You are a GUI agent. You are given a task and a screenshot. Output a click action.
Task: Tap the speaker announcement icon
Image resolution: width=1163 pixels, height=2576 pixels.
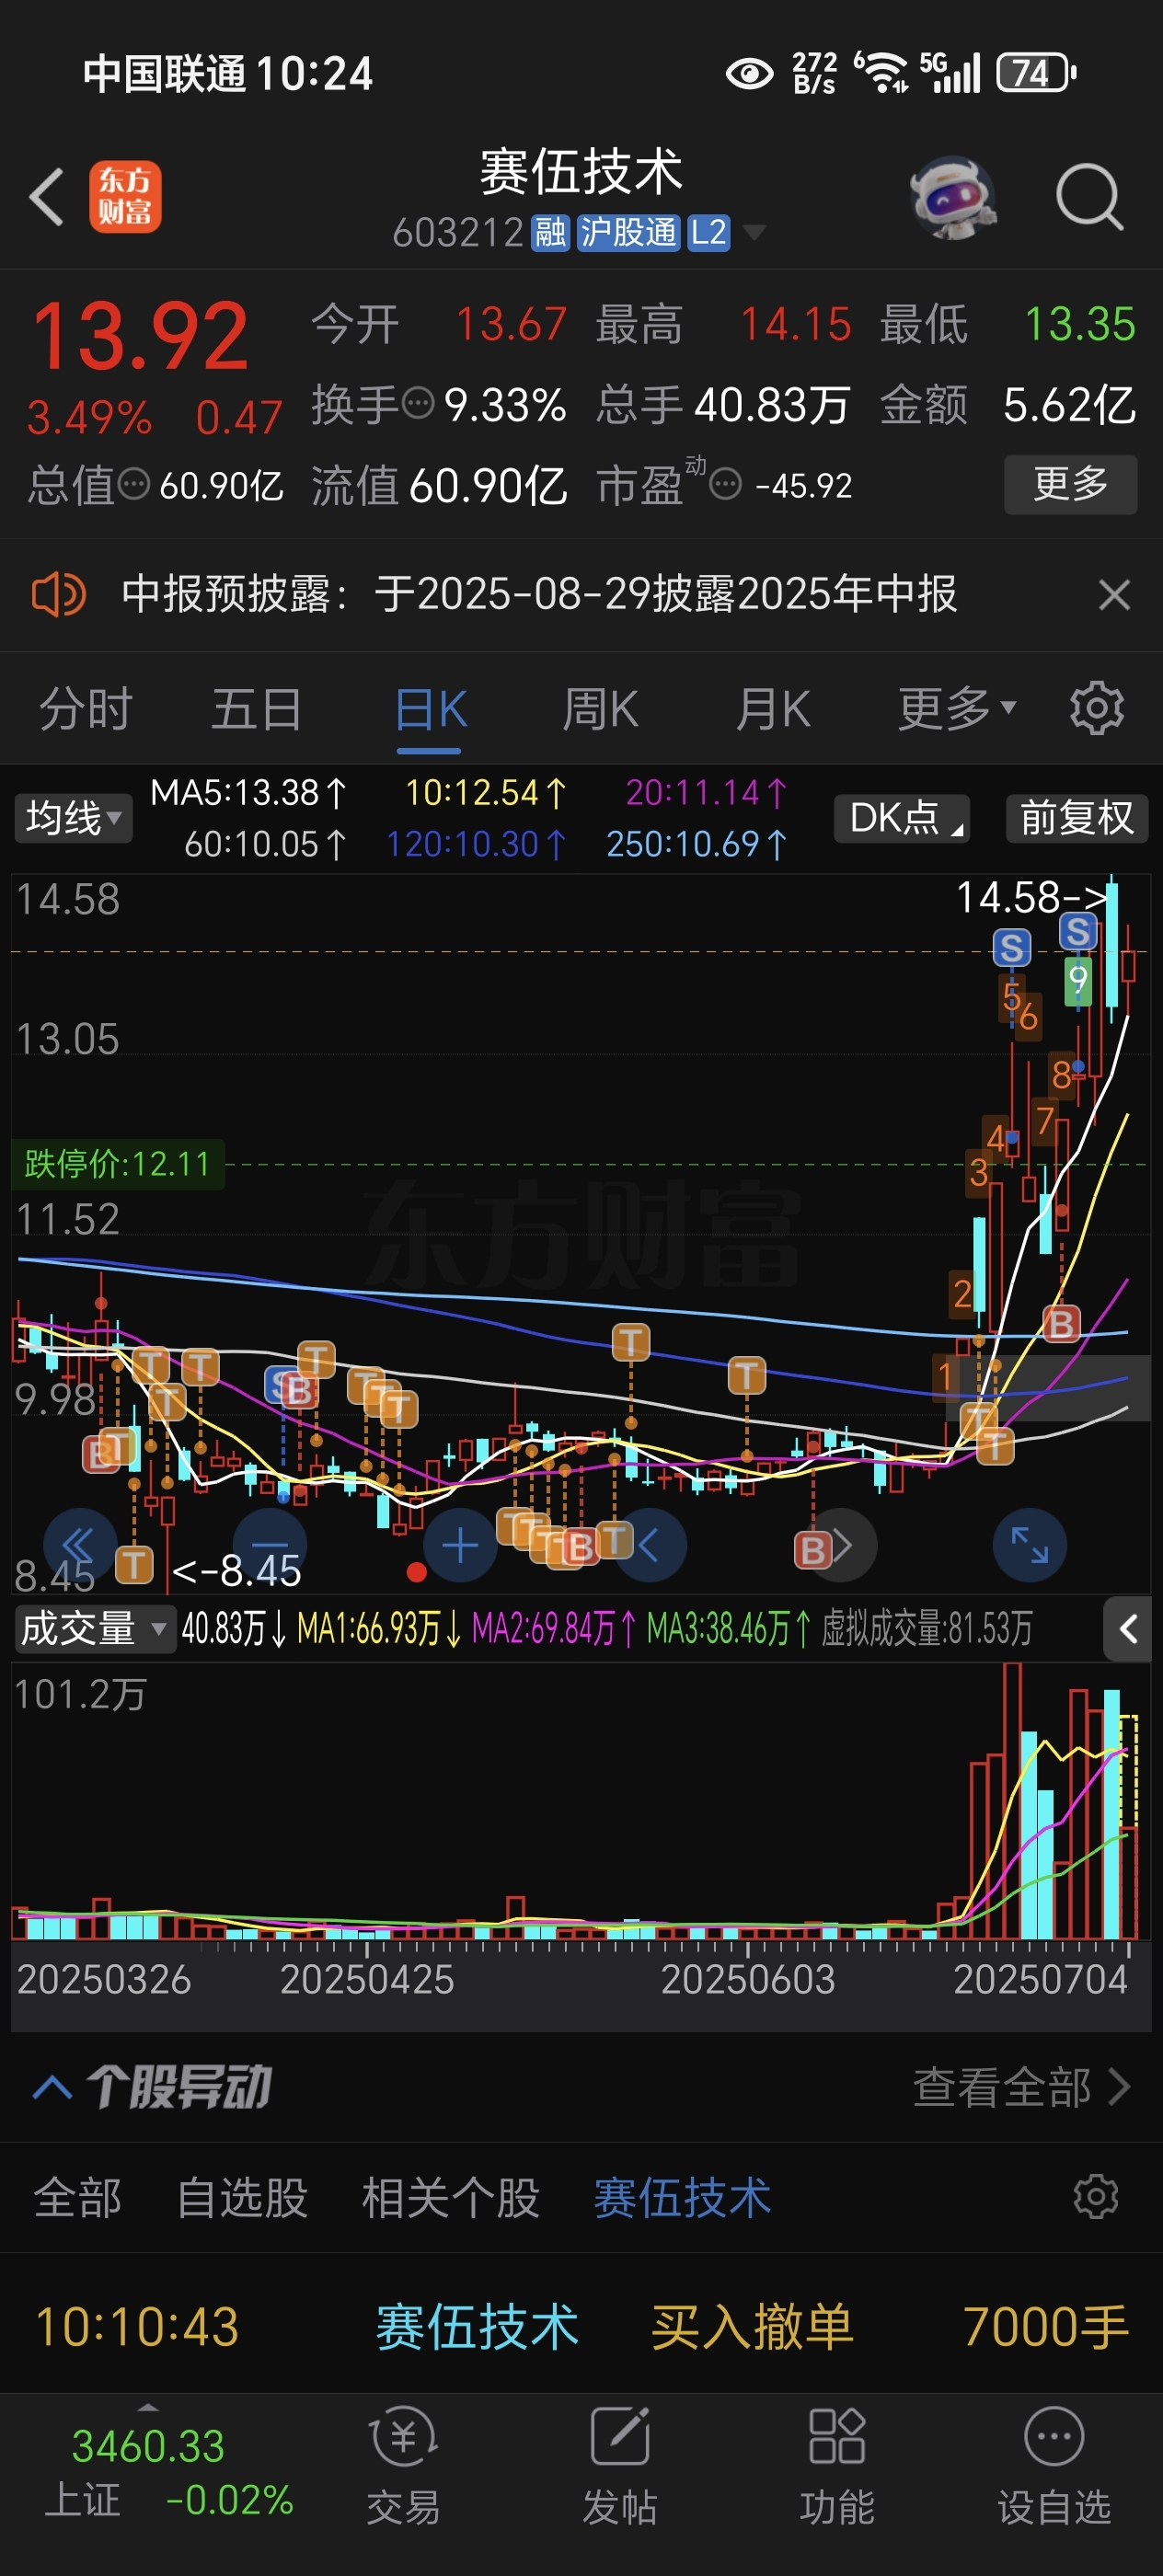(x=59, y=595)
